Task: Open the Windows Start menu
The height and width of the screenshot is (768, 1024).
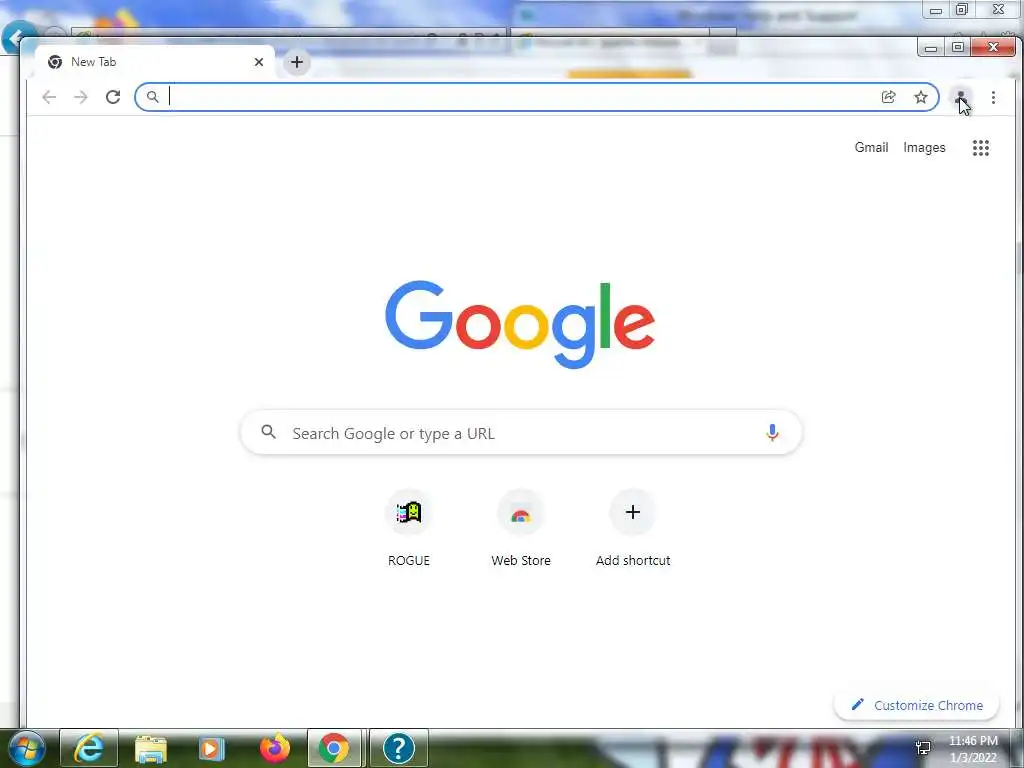Action: point(26,748)
